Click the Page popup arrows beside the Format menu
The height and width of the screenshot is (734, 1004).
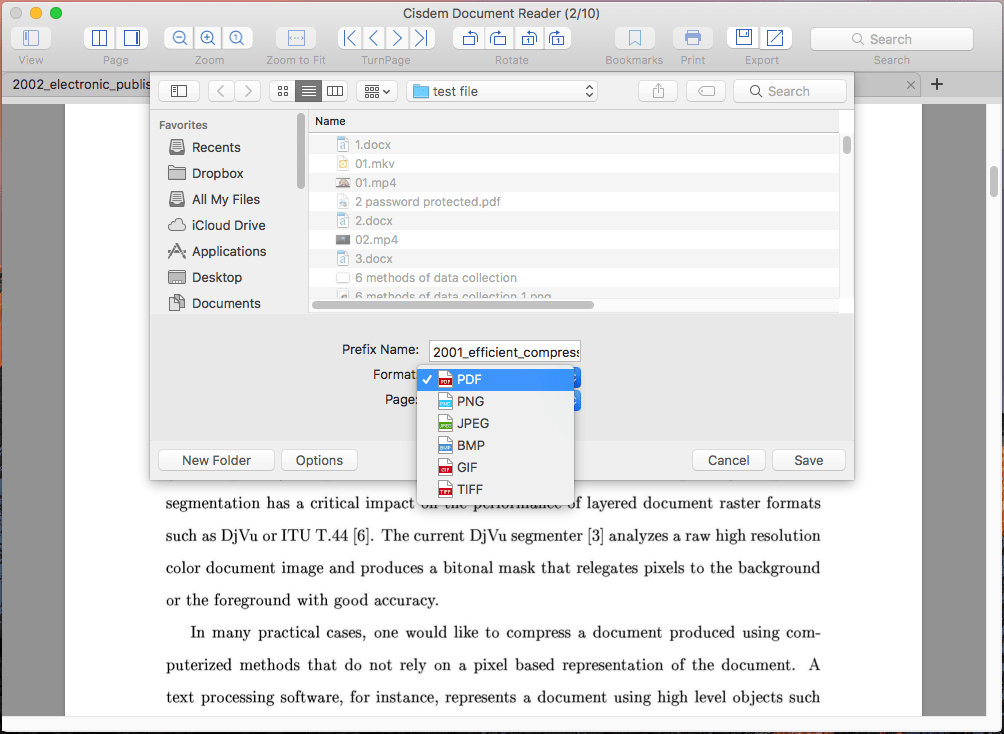pyautogui.click(x=576, y=400)
